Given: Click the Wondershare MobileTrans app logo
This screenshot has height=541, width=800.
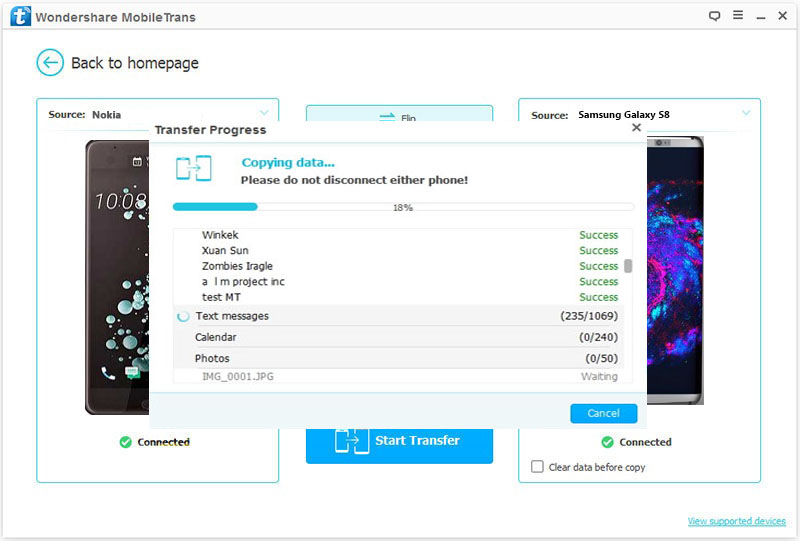Looking at the screenshot, I should click(20, 16).
